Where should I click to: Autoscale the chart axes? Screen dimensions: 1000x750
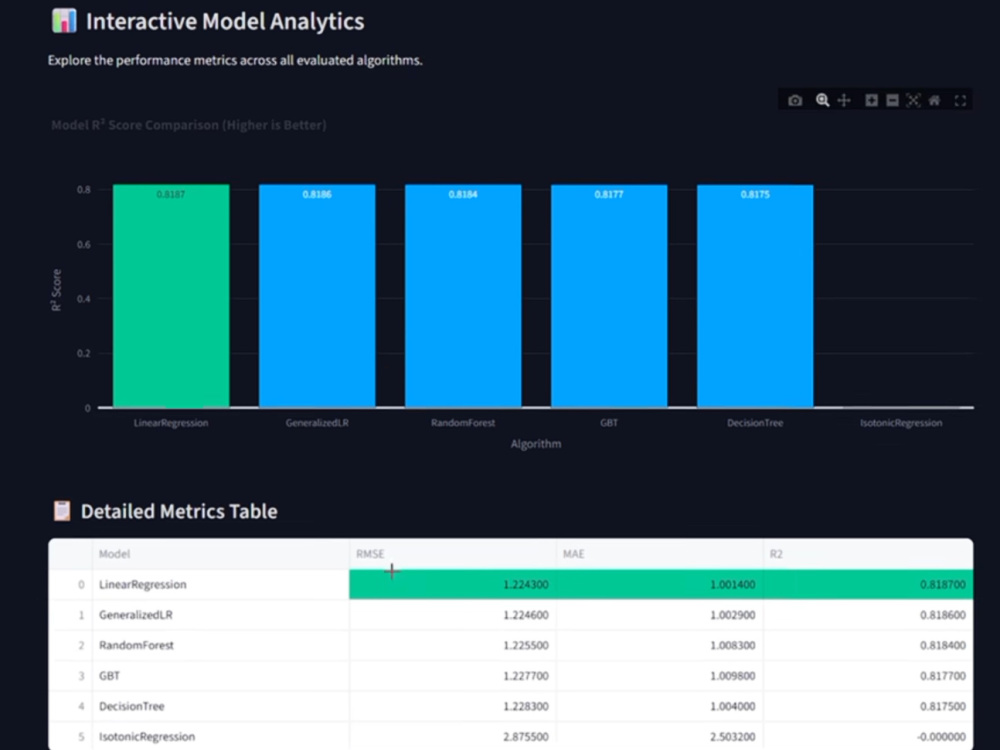[913, 100]
